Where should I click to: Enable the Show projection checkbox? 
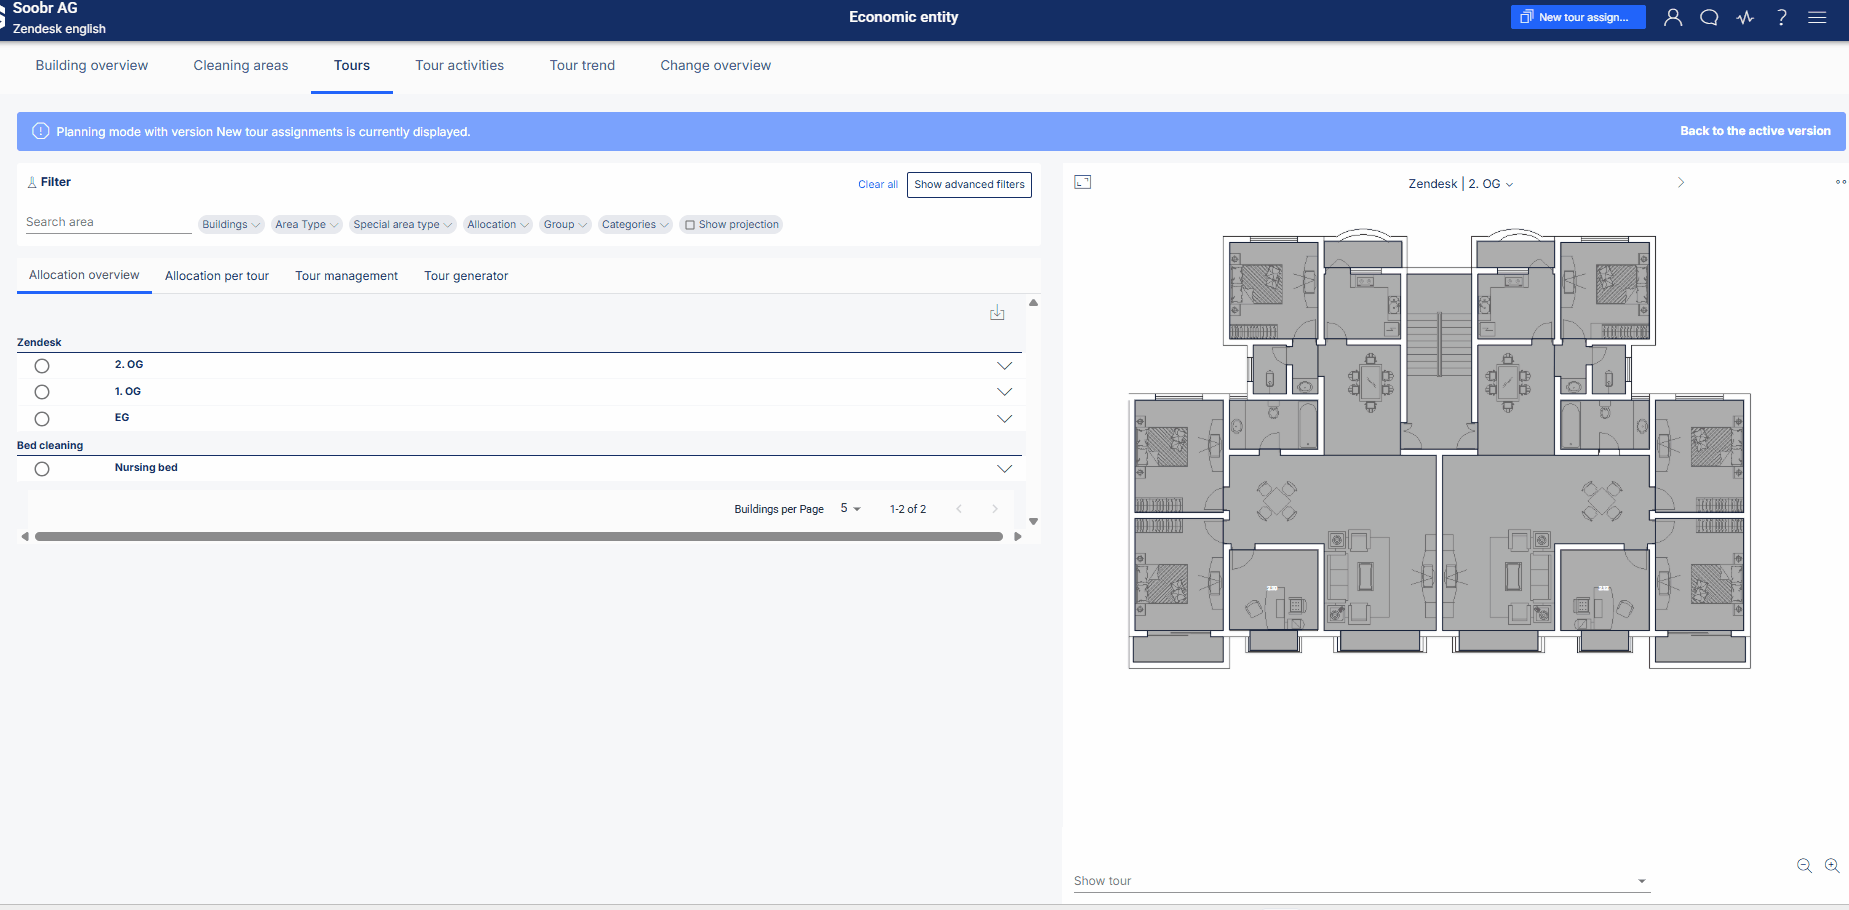pyautogui.click(x=690, y=225)
